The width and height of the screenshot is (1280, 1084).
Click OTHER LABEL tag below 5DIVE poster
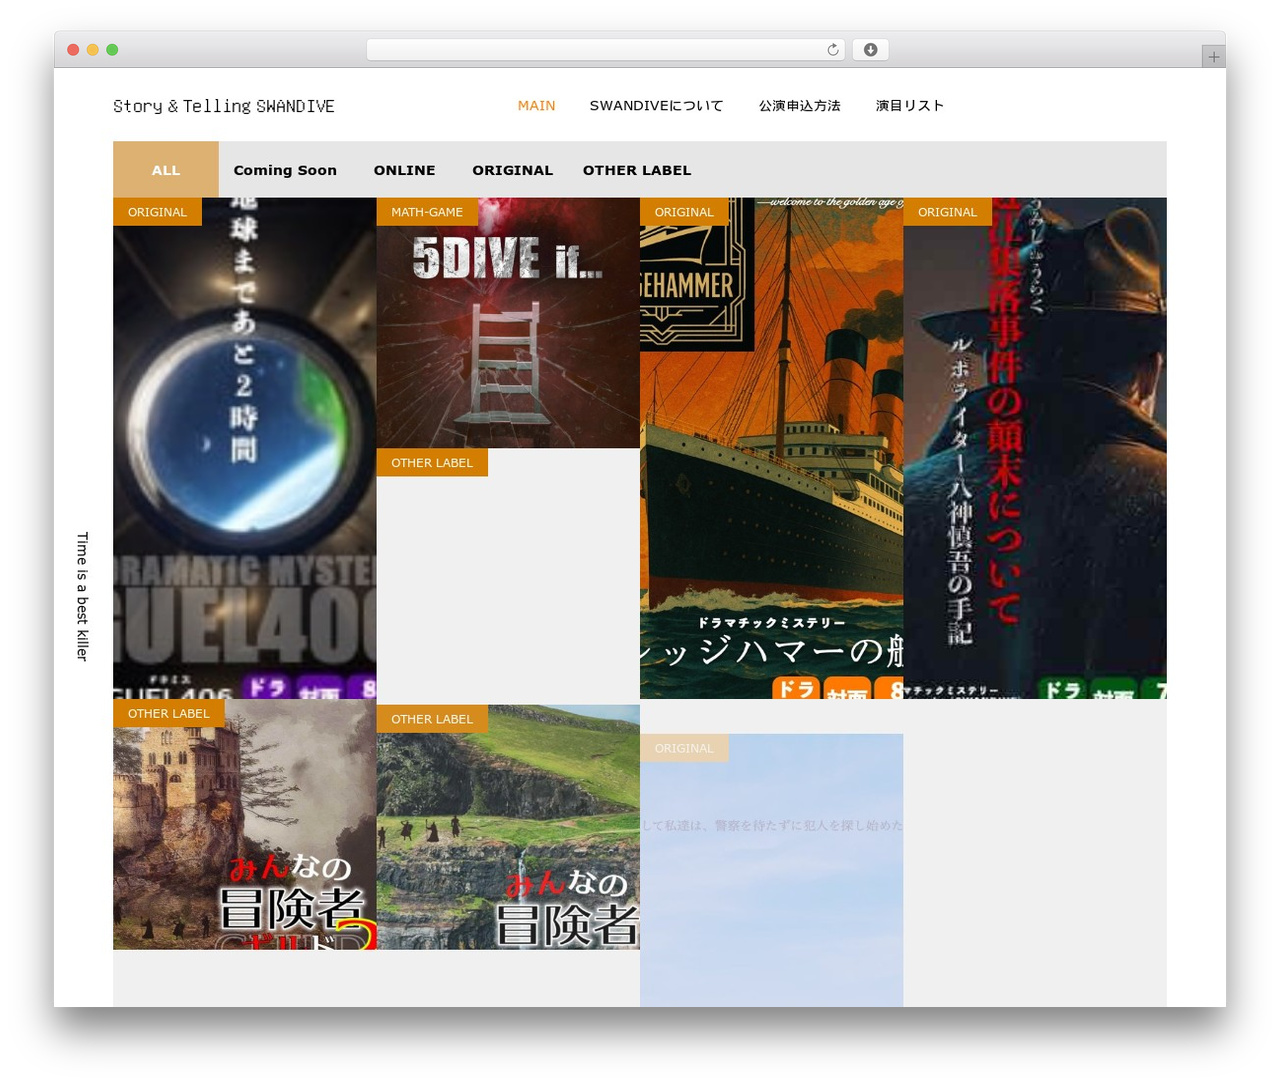coord(432,463)
